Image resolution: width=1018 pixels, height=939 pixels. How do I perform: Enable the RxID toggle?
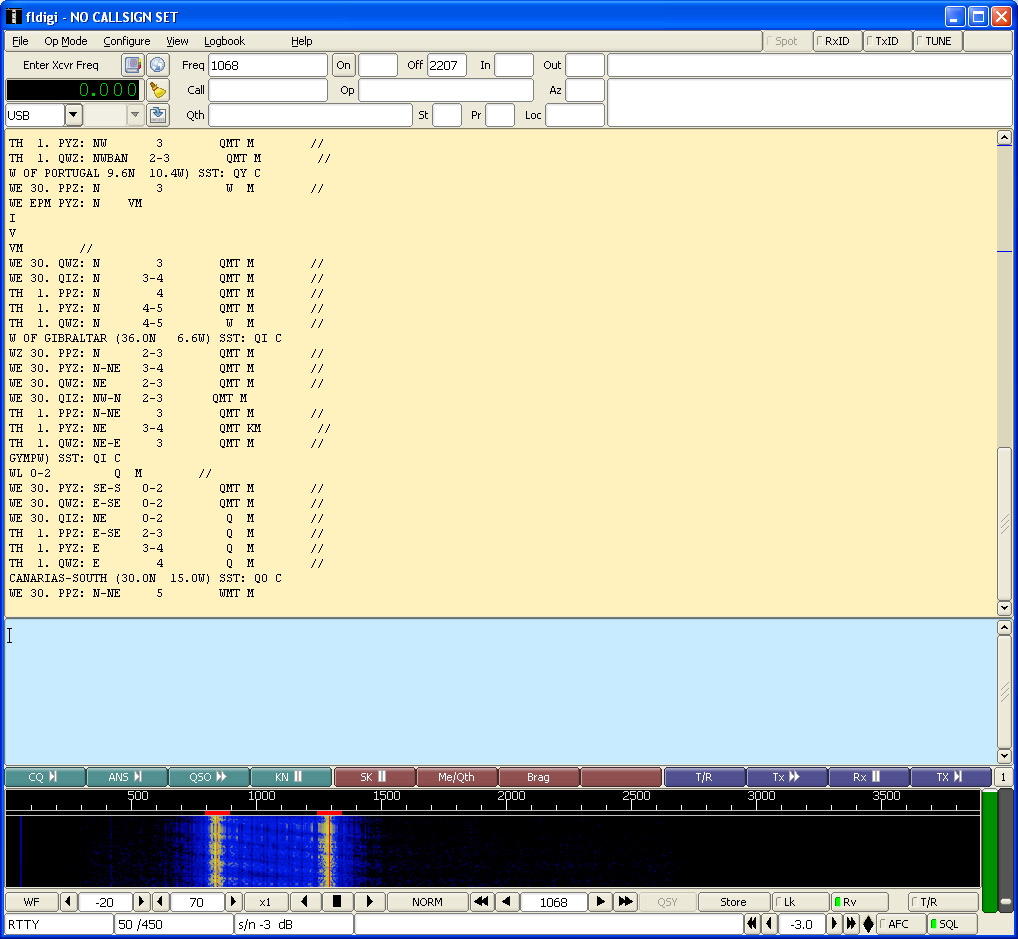click(x=838, y=41)
